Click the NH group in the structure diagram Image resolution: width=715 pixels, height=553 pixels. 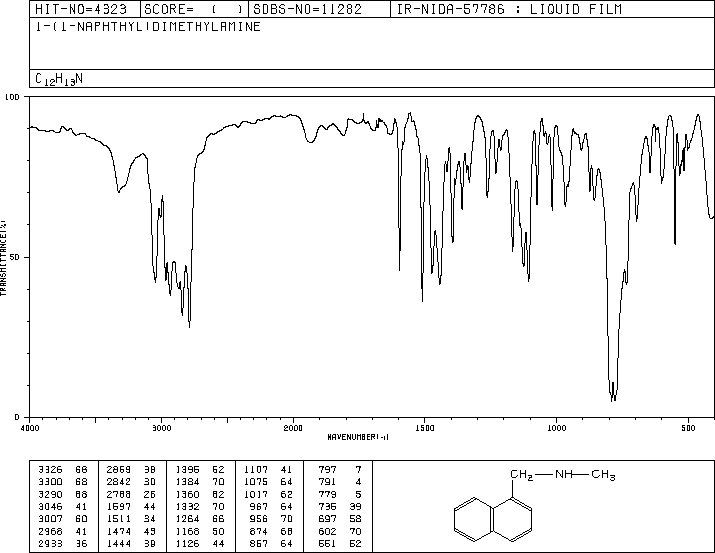[564, 475]
